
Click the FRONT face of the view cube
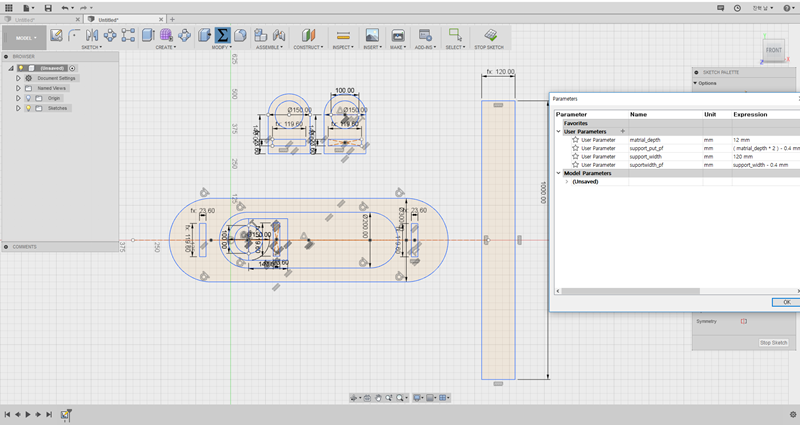click(774, 50)
